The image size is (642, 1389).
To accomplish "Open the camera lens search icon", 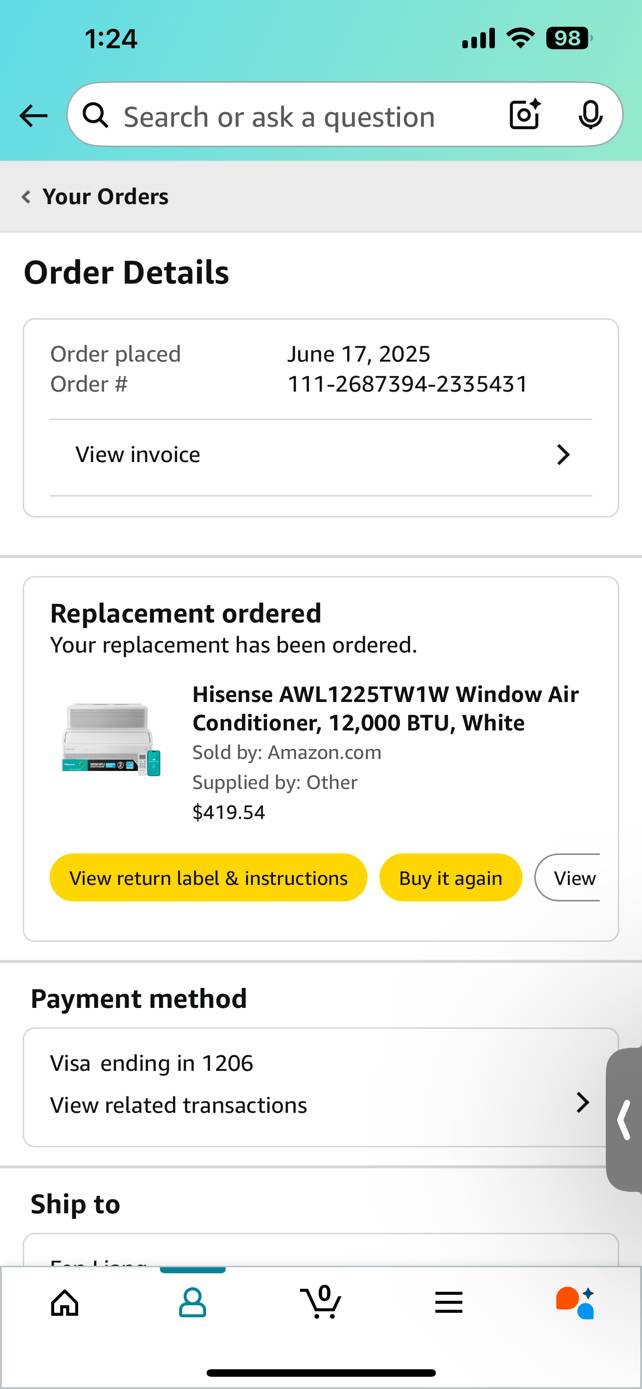I will coord(525,115).
